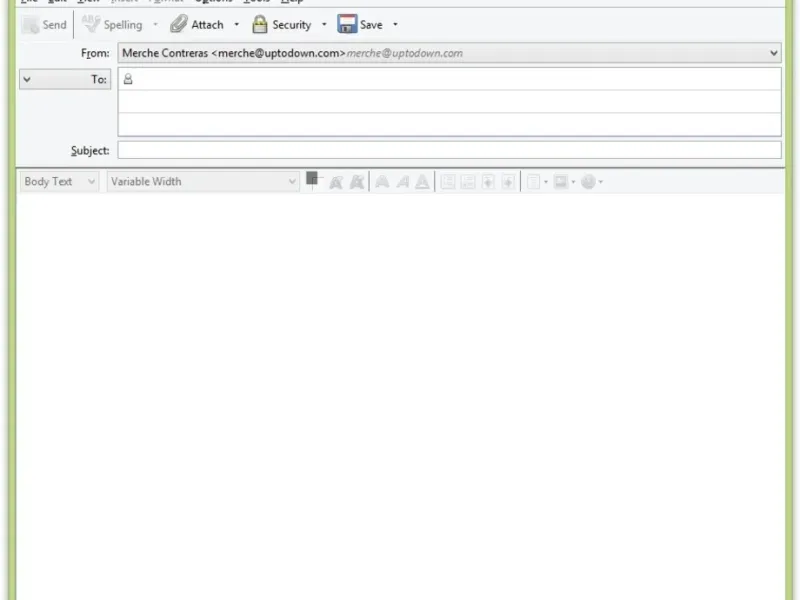The height and width of the screenshot is (600, 800).
Task: Outdent the text
Action: pyautogui.click(x=488, y=182)
